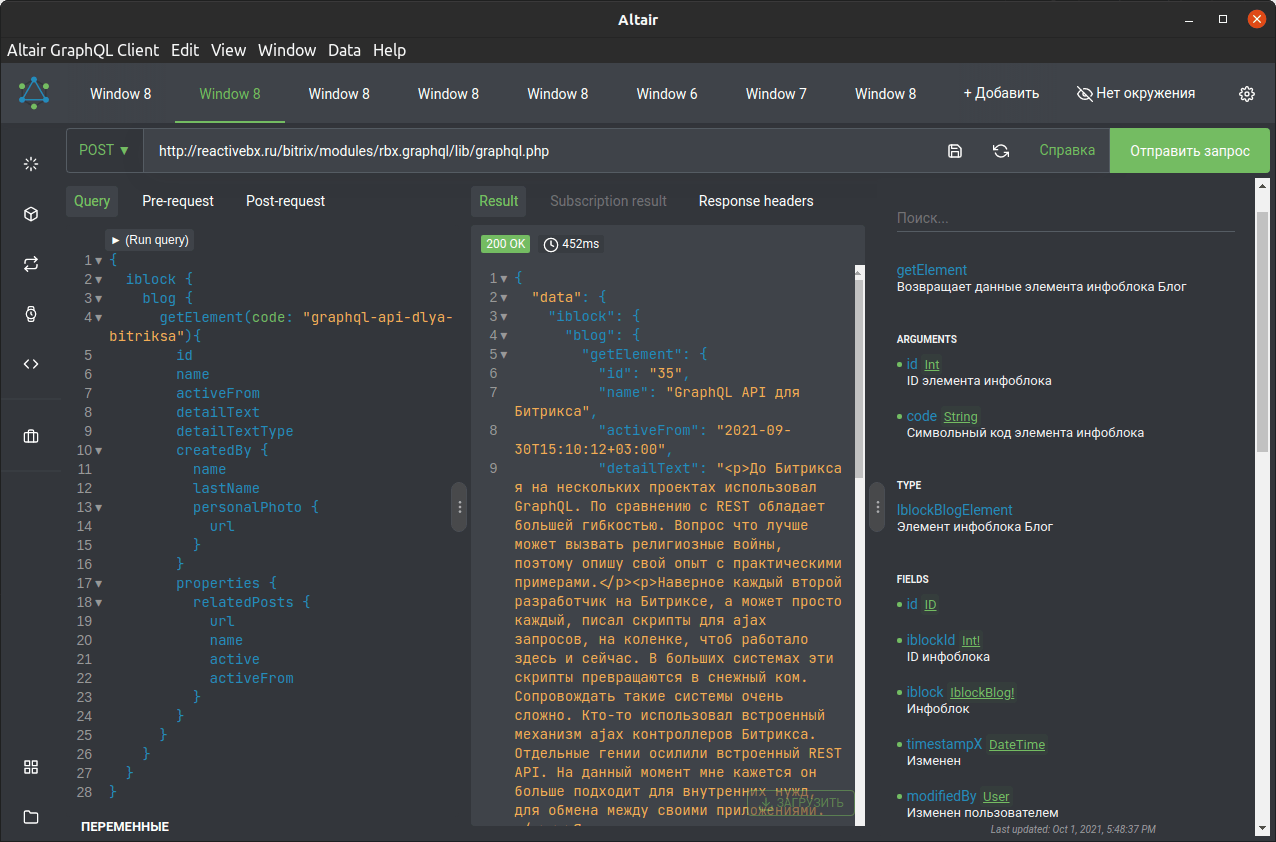Select the Query tab

click(92, 201)
